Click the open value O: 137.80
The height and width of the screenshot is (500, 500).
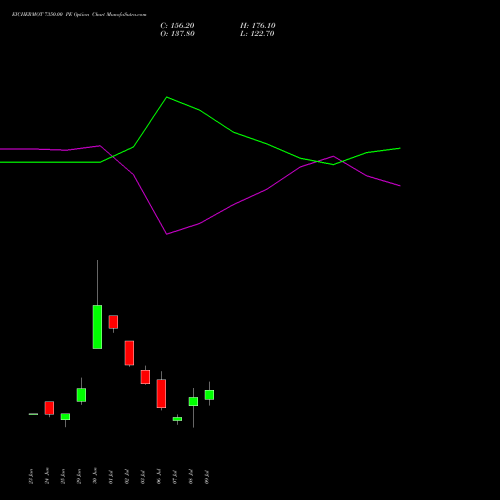pyautogui.click(x=177, y=34)
